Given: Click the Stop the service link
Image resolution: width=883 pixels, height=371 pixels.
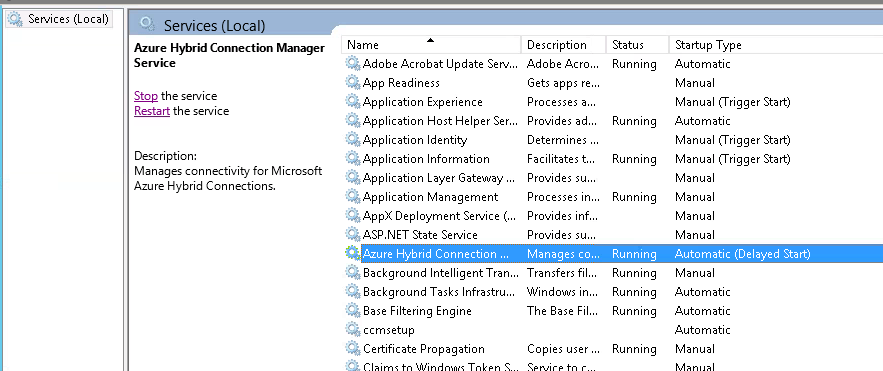Looking at the screenshot, I should click(146, 96).
